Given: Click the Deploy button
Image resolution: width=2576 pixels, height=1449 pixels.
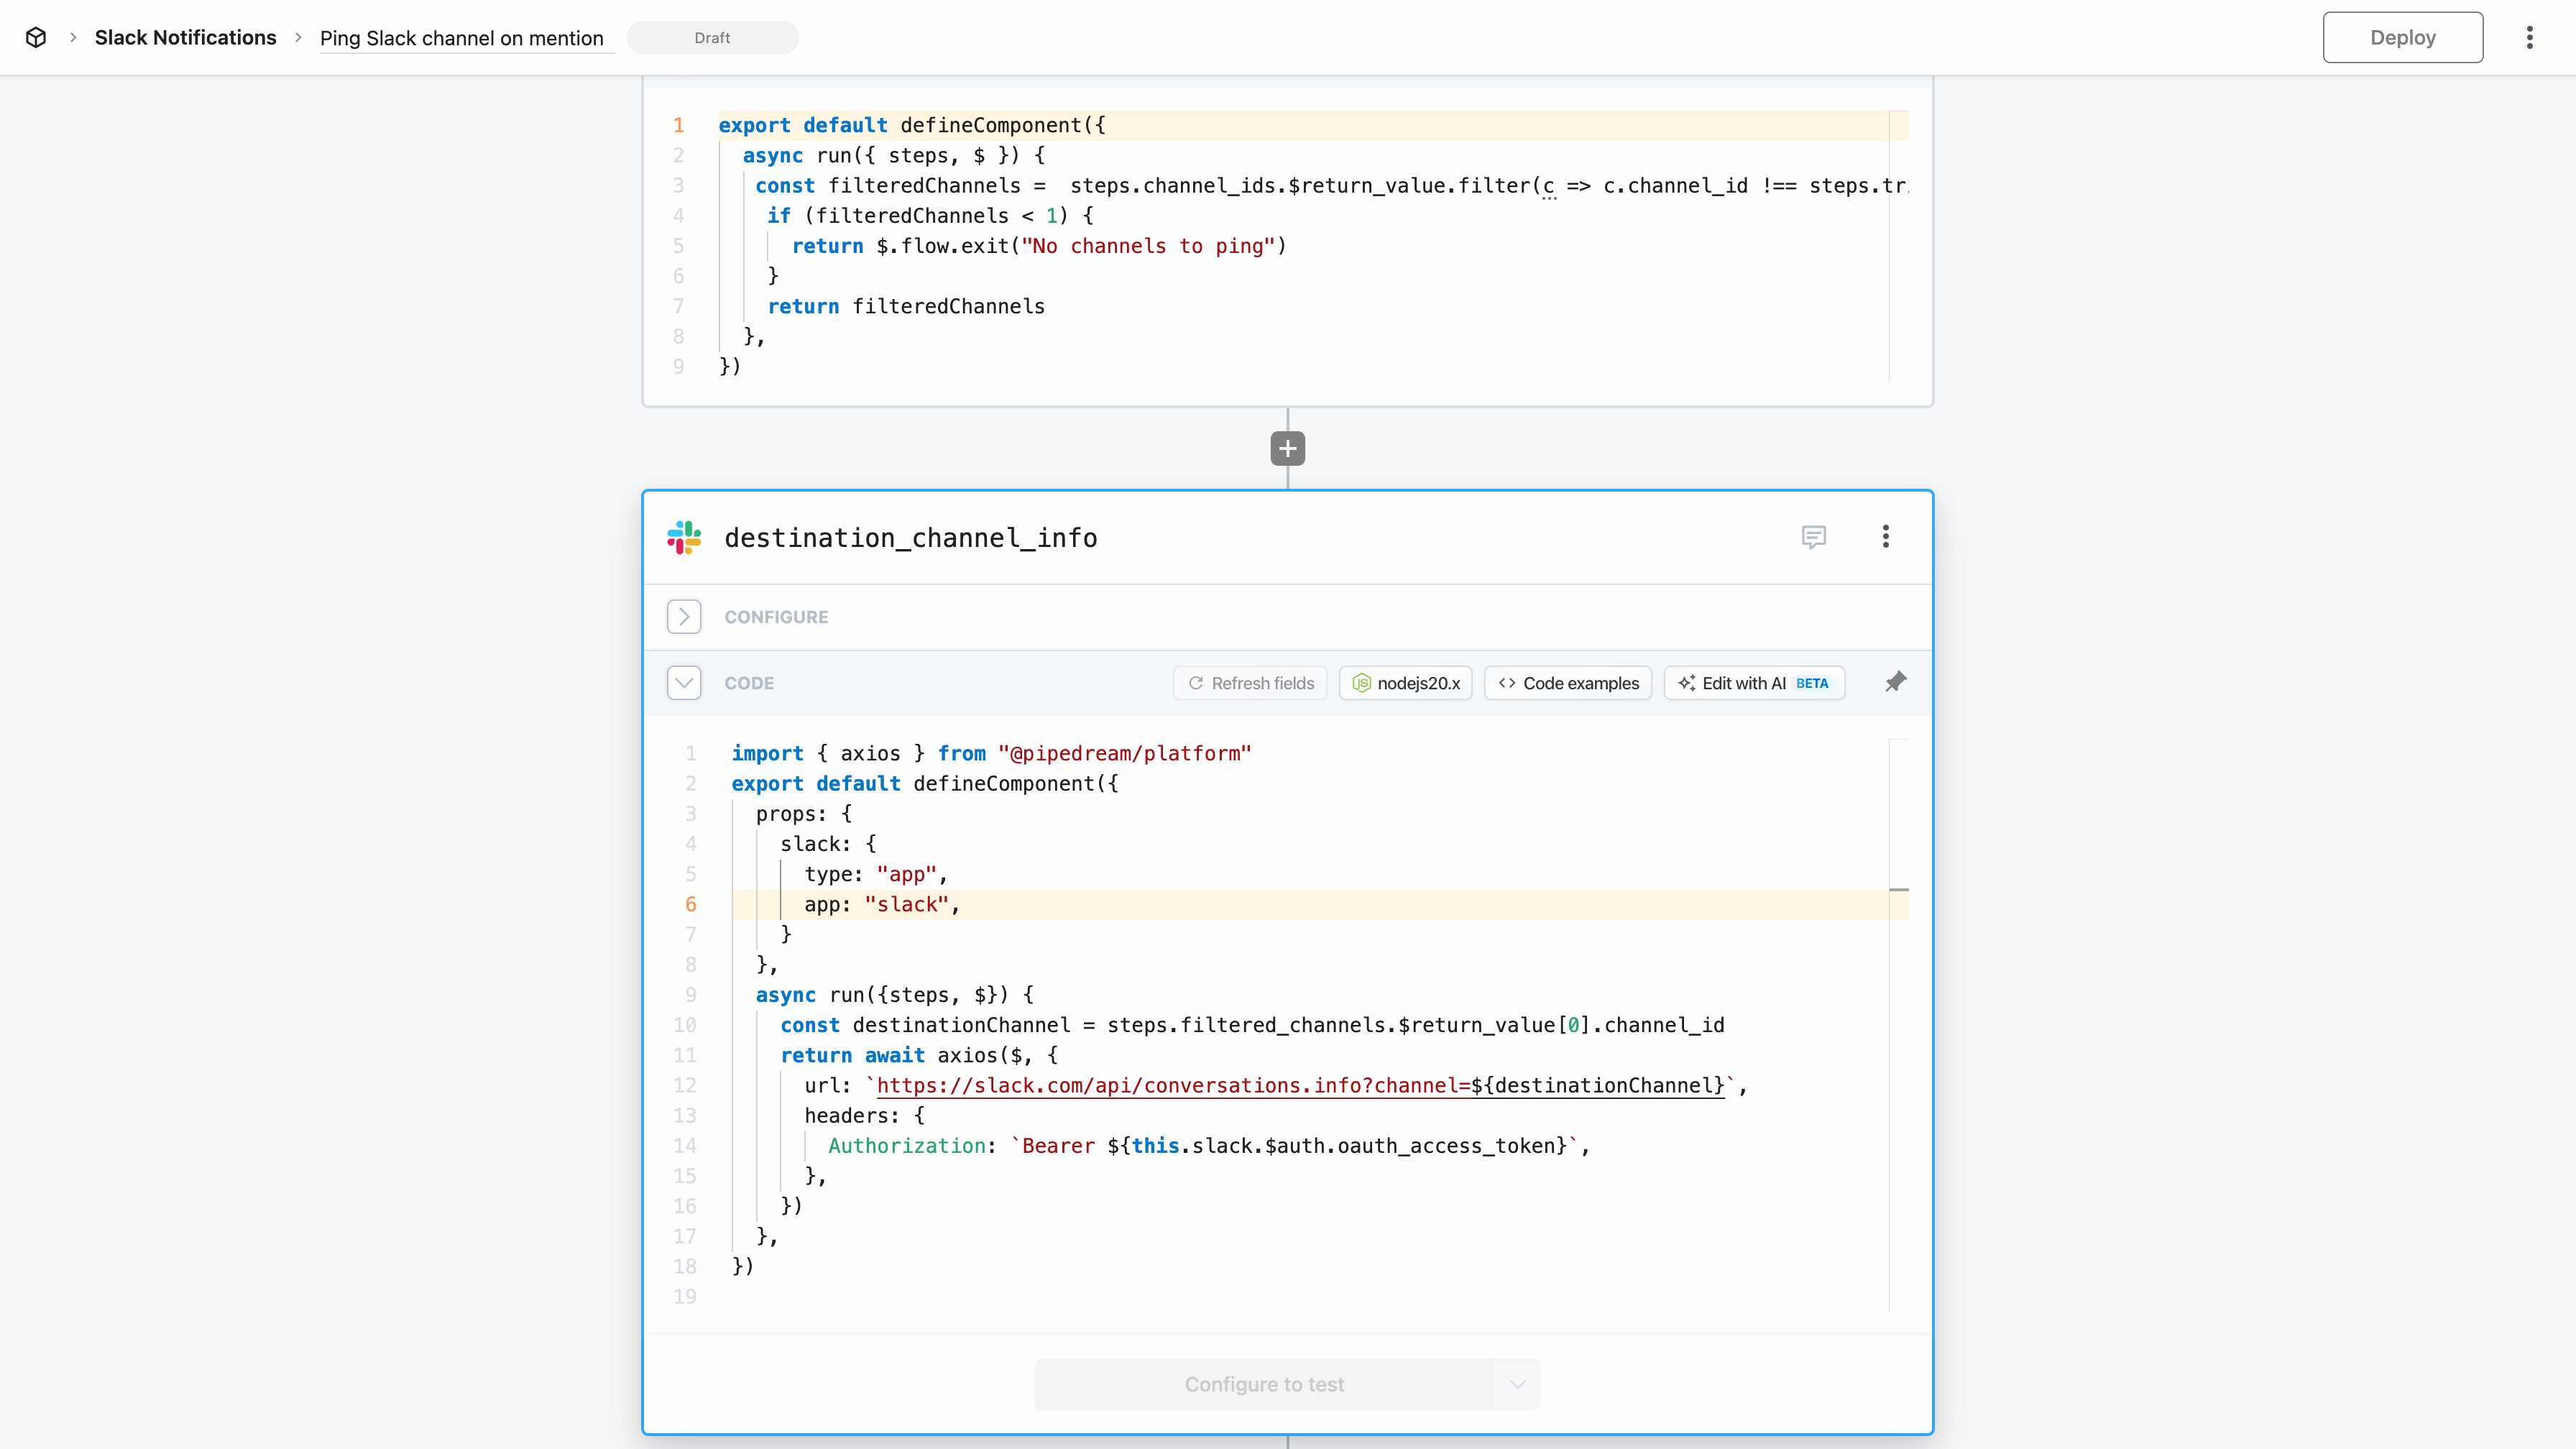Looking at the screenshot, I should [2402, 37].
